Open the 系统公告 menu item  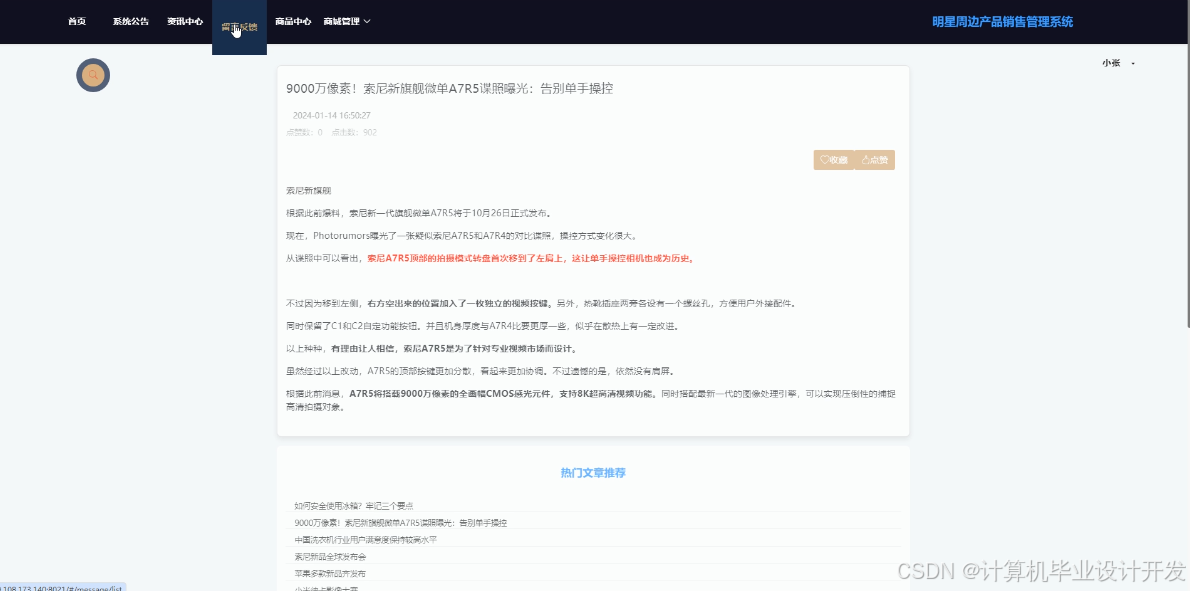[x=131, y=21]
